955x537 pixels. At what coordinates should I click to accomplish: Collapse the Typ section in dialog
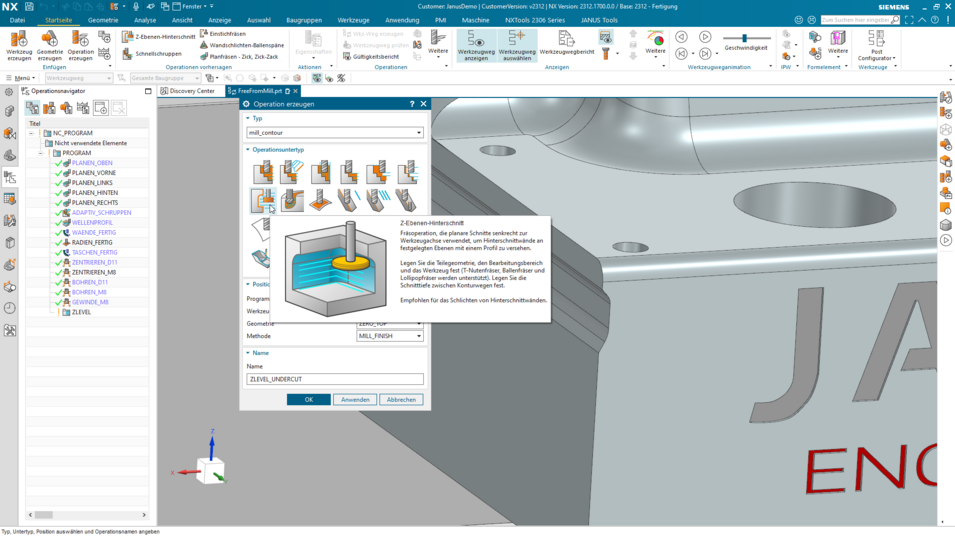pos(248,118)
